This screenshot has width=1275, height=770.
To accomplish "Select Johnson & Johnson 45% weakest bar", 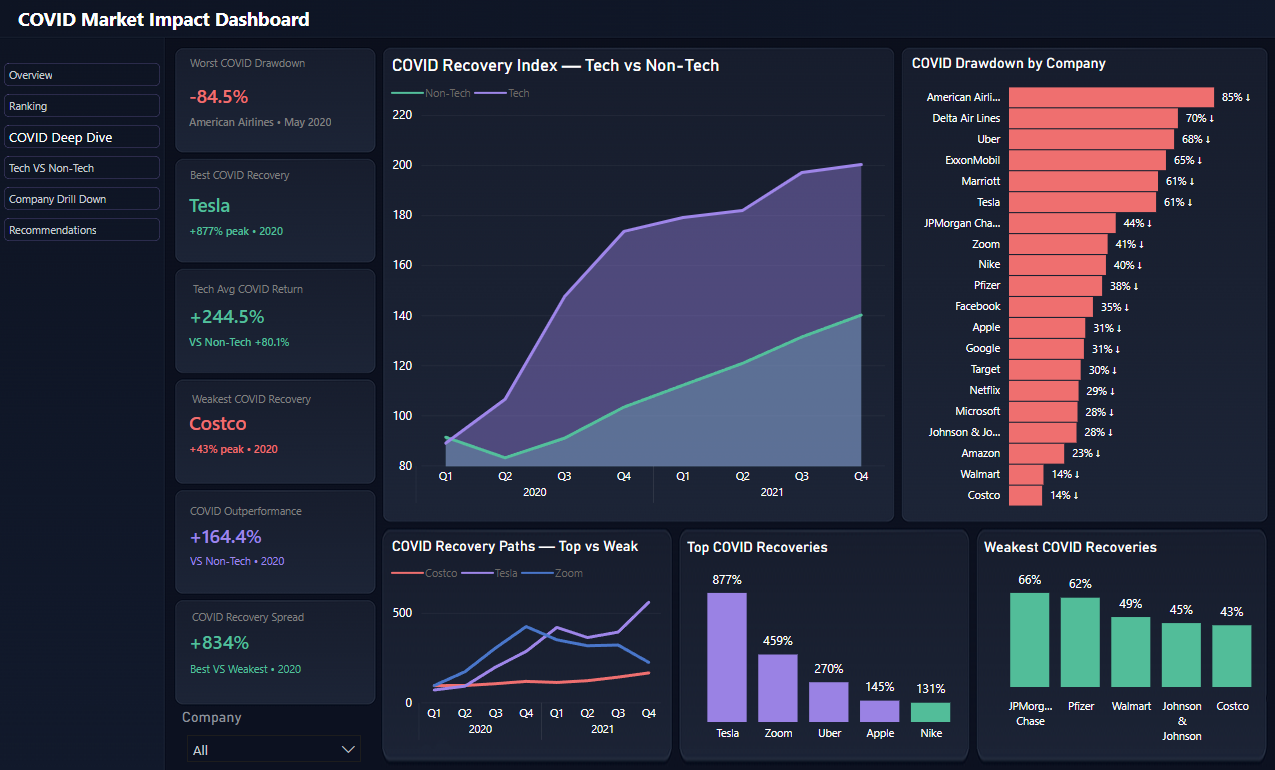I will 1182,655.
